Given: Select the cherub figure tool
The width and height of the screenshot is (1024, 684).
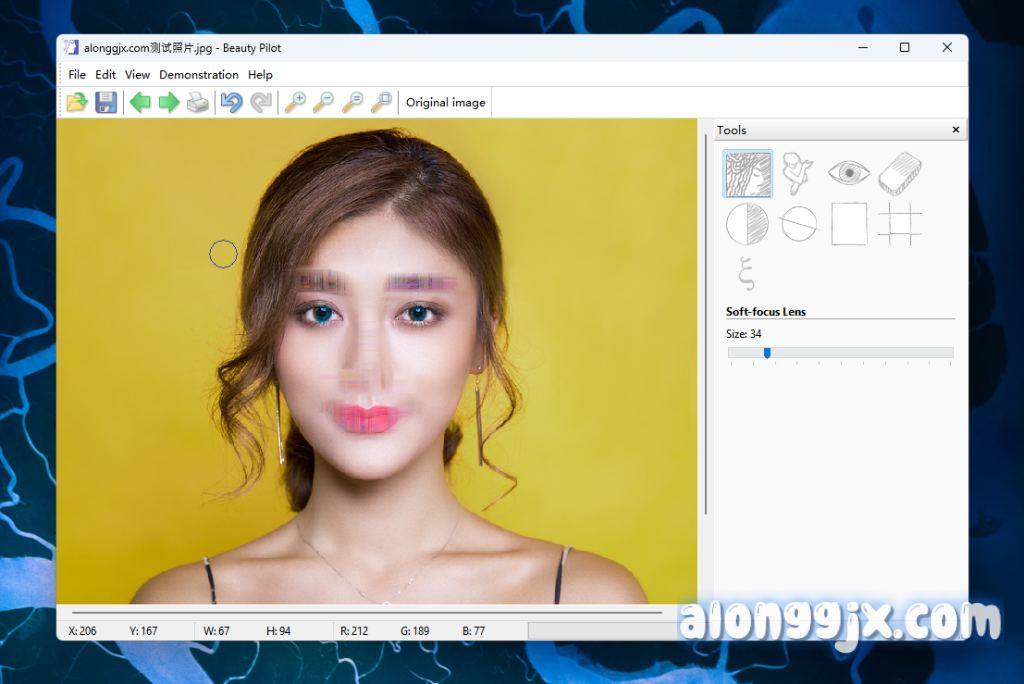Looking at the screenshot, I should [x=798, y=174].
